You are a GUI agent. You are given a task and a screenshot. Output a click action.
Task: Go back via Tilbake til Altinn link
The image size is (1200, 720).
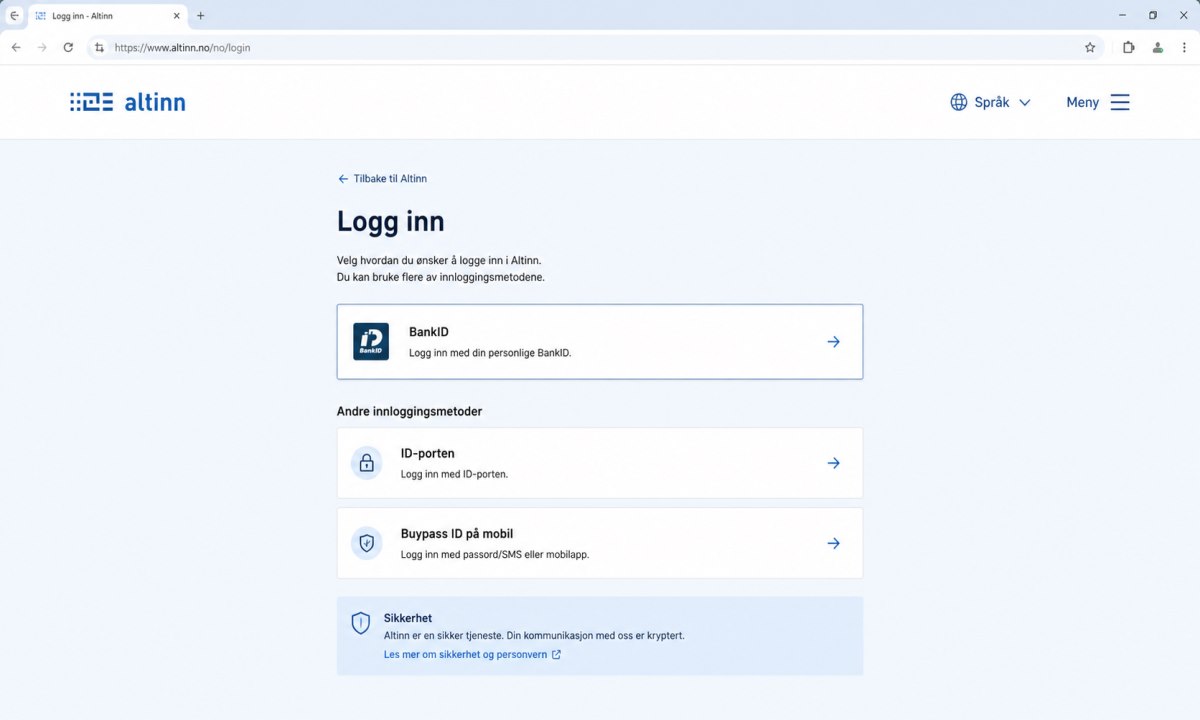[x=382, y=179]
